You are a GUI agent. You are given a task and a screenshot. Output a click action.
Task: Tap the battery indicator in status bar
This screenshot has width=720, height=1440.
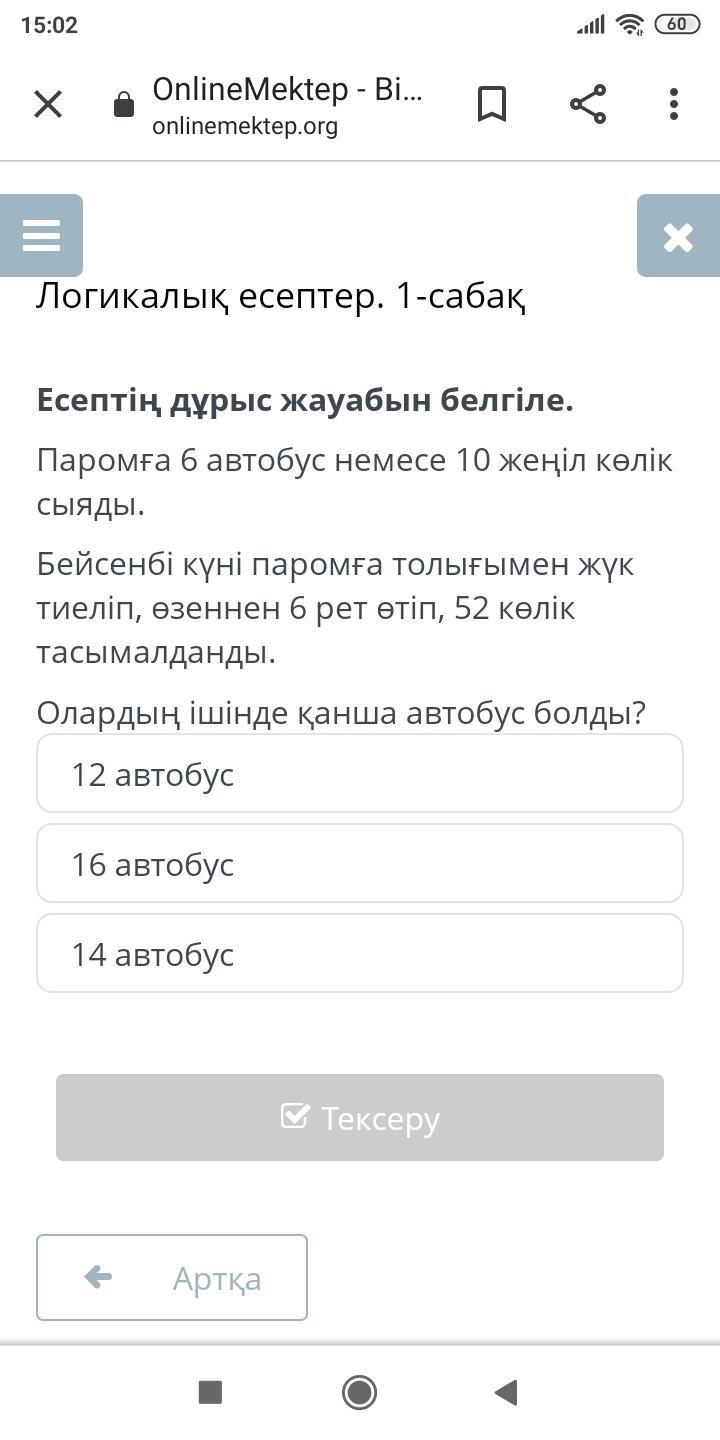677,25
